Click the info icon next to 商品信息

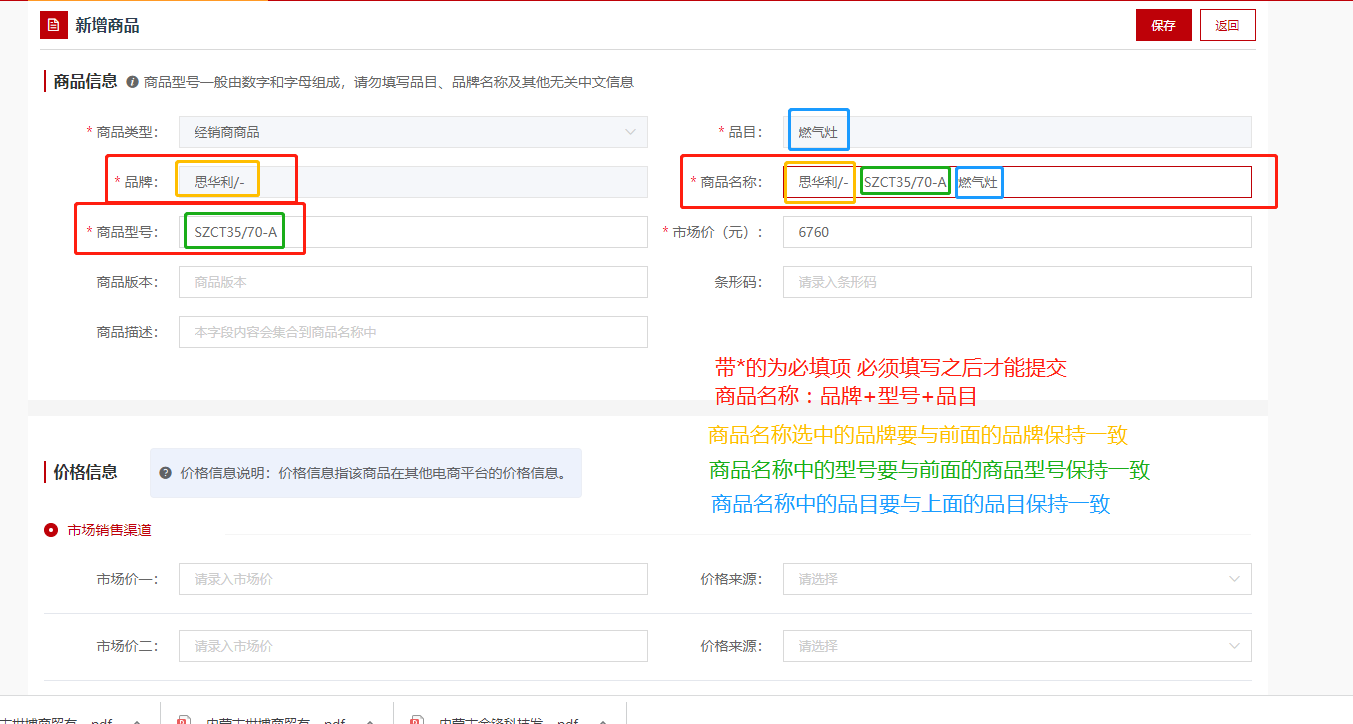point(132,82)
